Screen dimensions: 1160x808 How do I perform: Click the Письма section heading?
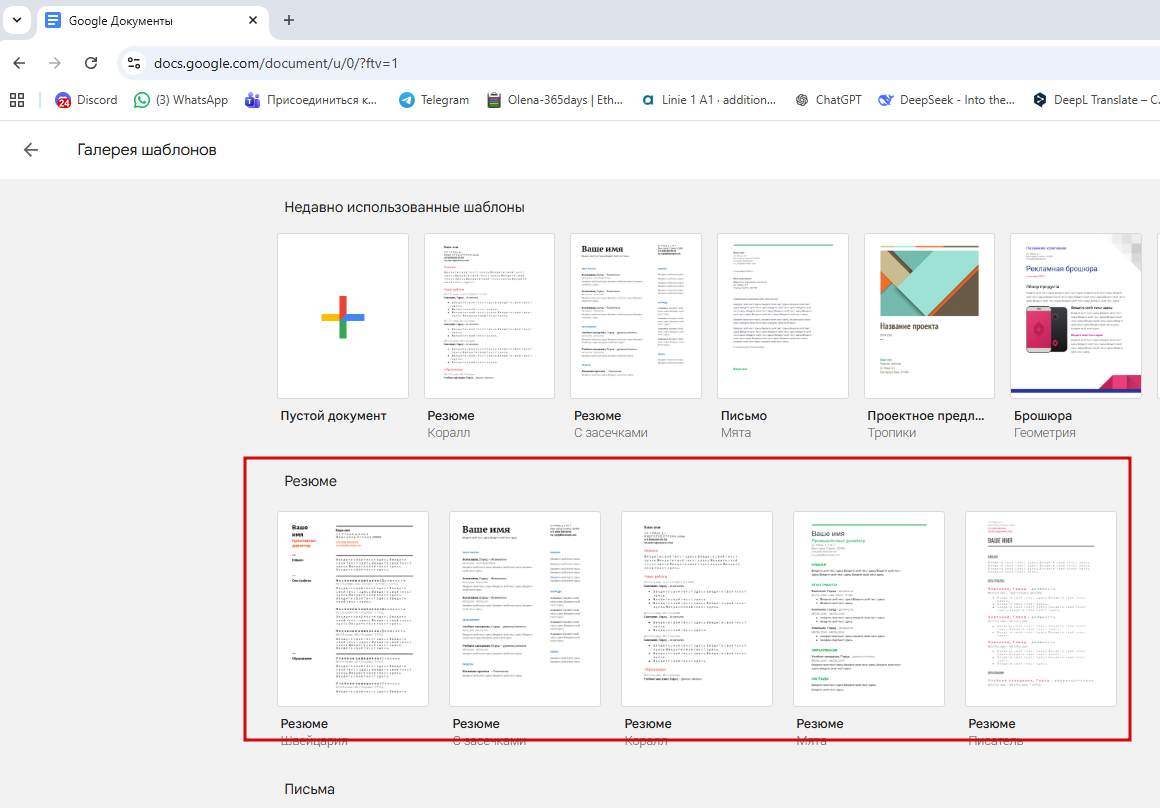click(309, 790)
